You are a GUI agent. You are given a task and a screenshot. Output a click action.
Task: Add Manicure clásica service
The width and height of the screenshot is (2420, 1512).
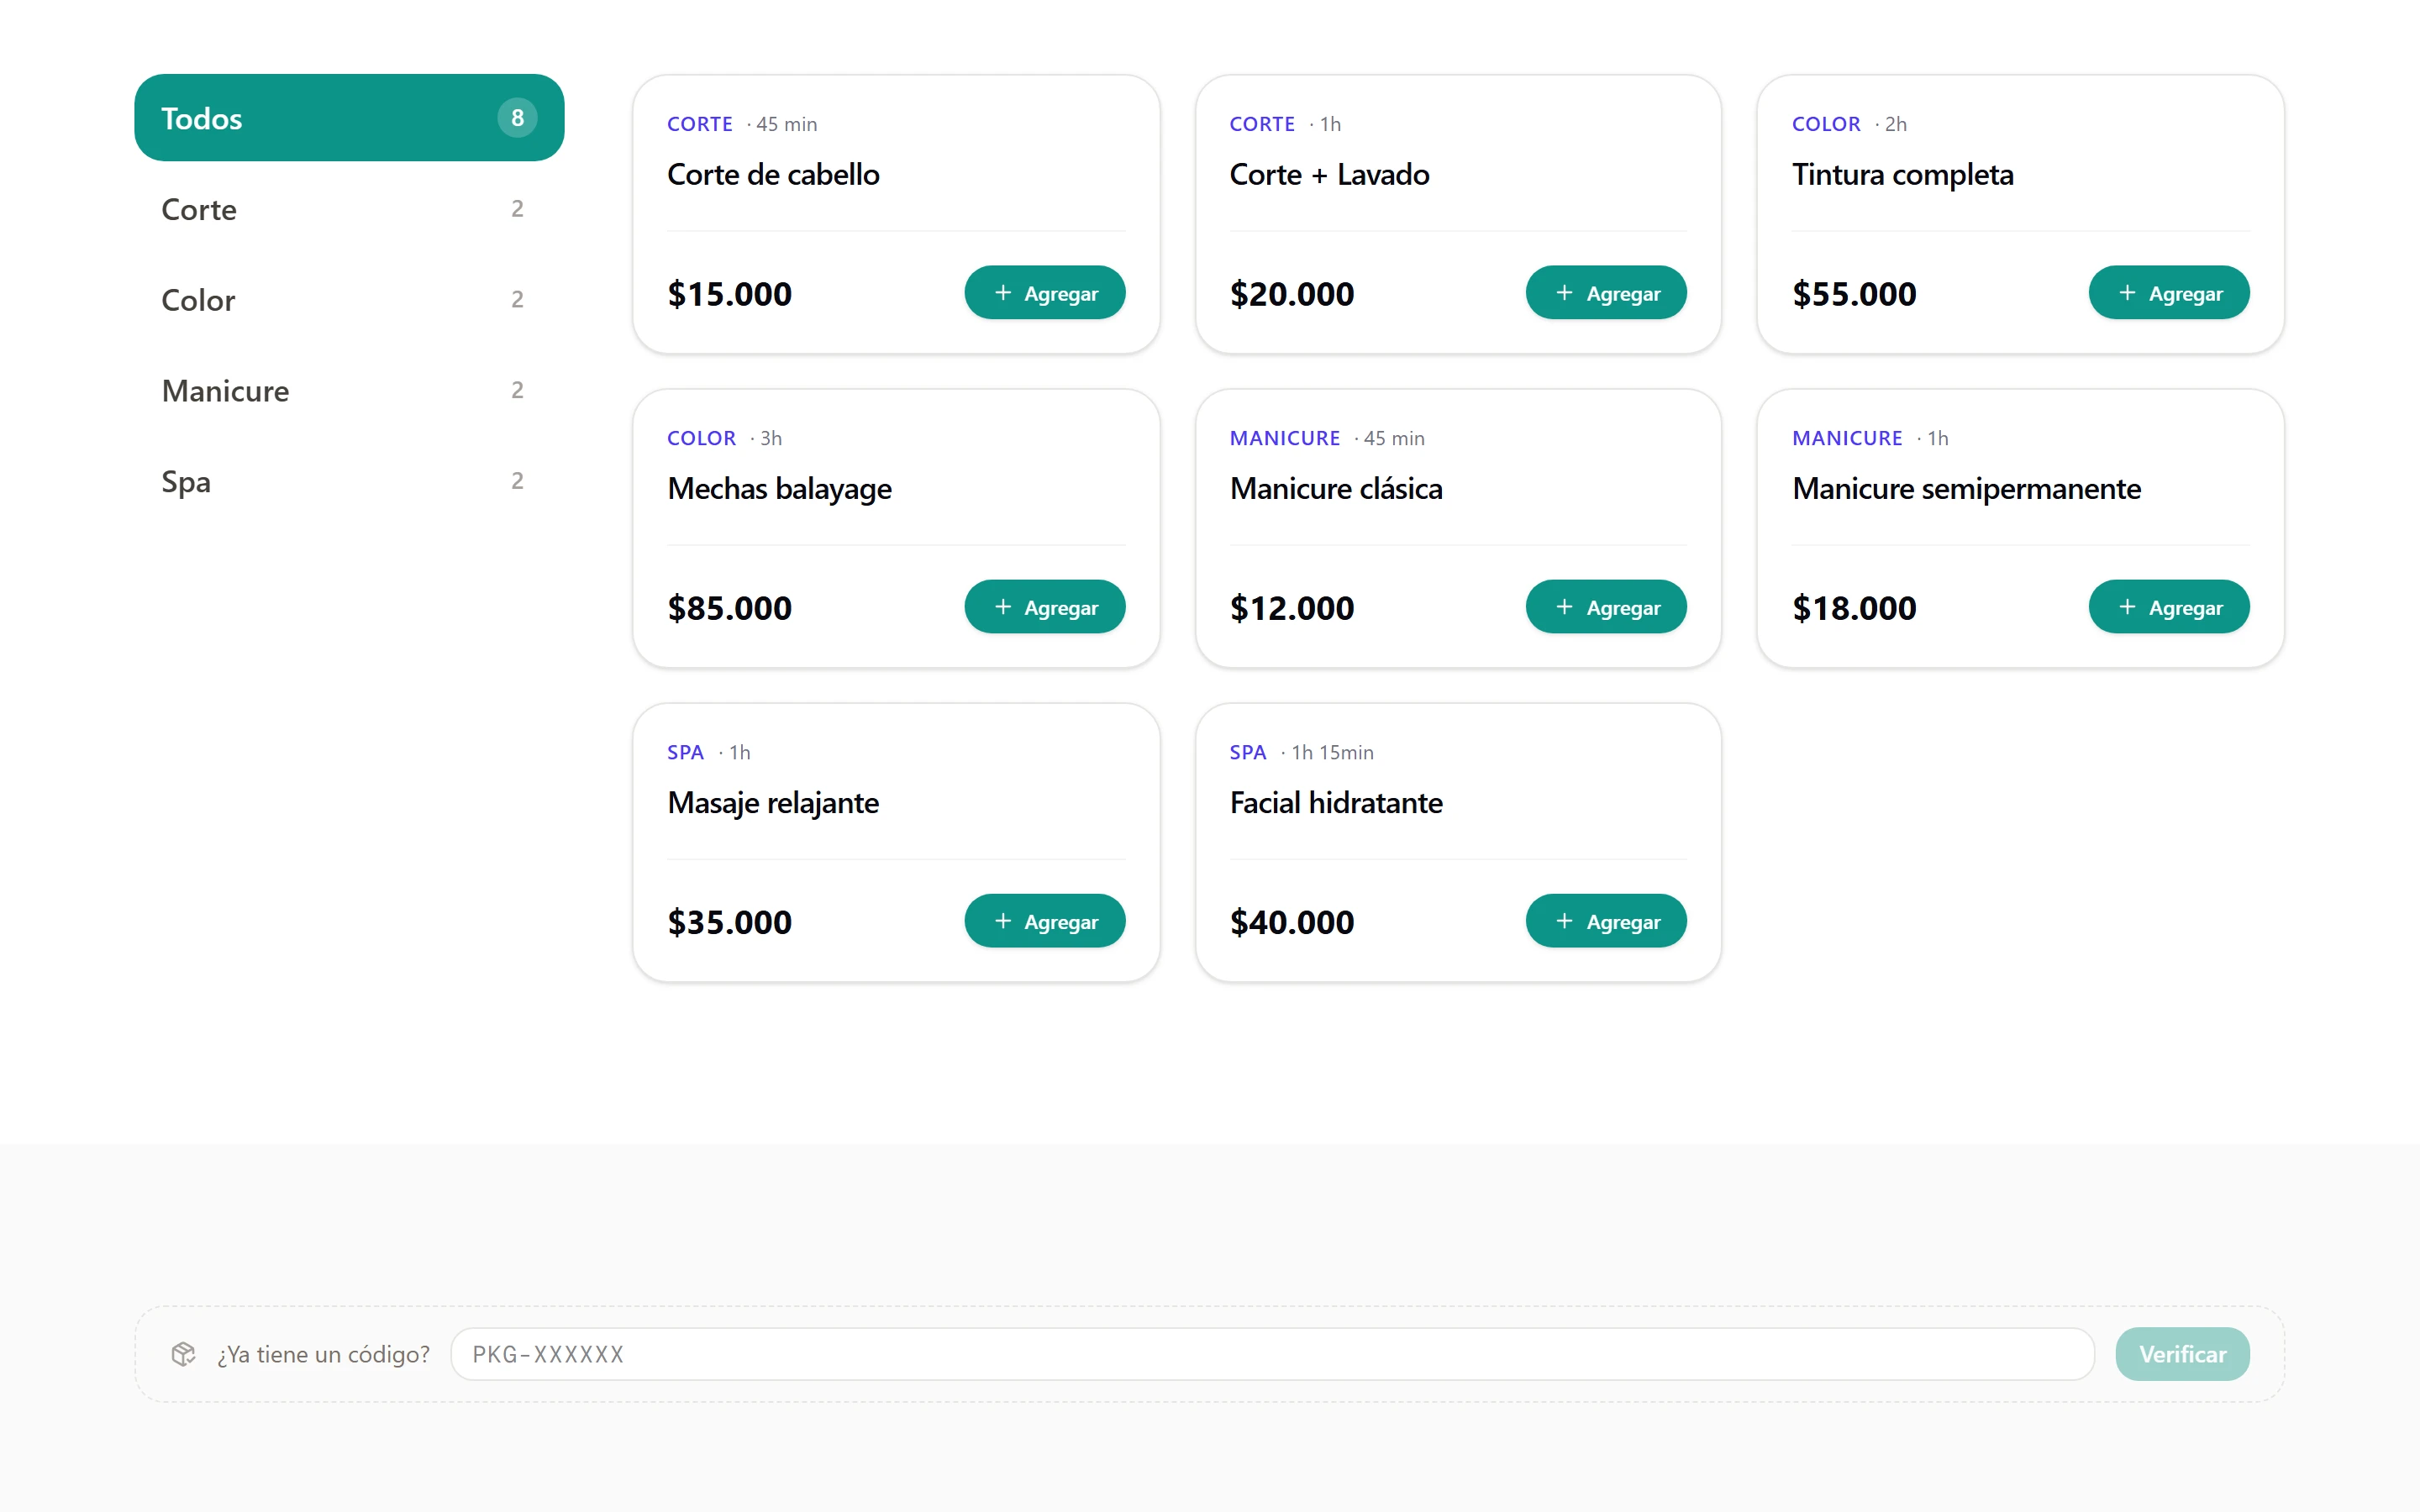pyautogui.click(x=1606, y=607)
